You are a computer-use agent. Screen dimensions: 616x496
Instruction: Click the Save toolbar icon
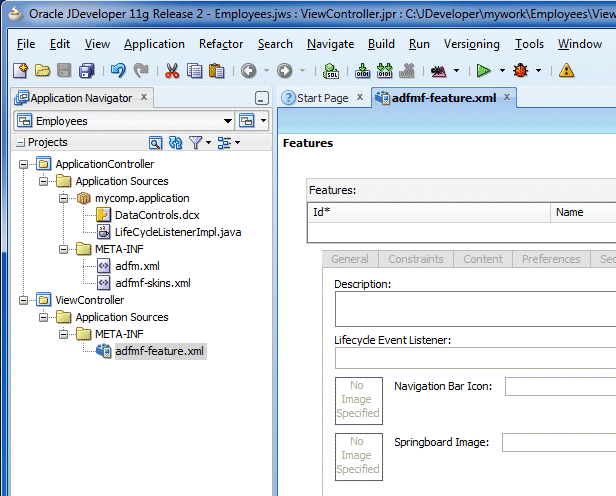click(64, 71)
